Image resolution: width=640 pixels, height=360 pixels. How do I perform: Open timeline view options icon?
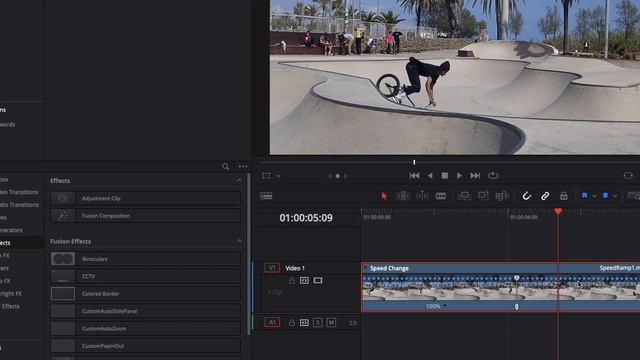point(266,196)
